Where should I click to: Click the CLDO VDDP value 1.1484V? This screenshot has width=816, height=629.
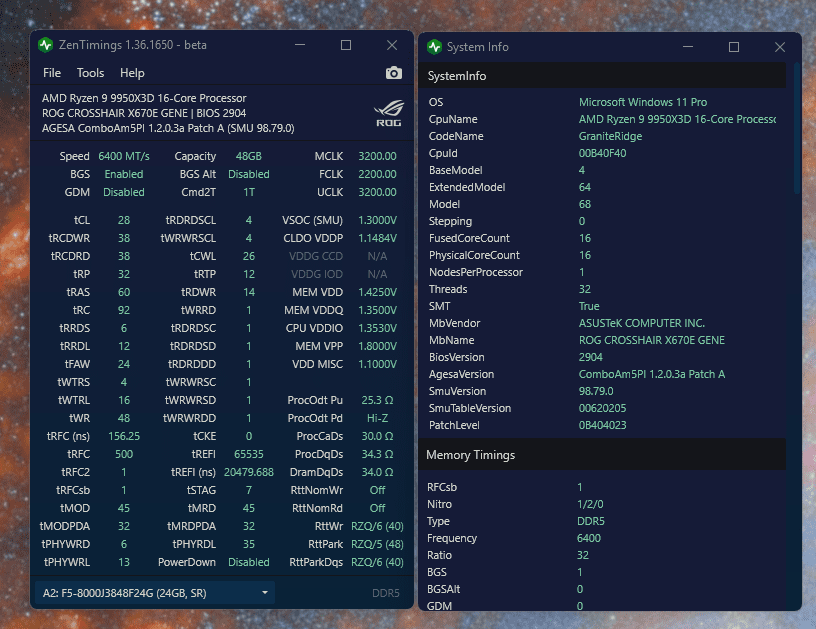pos(377,238)
